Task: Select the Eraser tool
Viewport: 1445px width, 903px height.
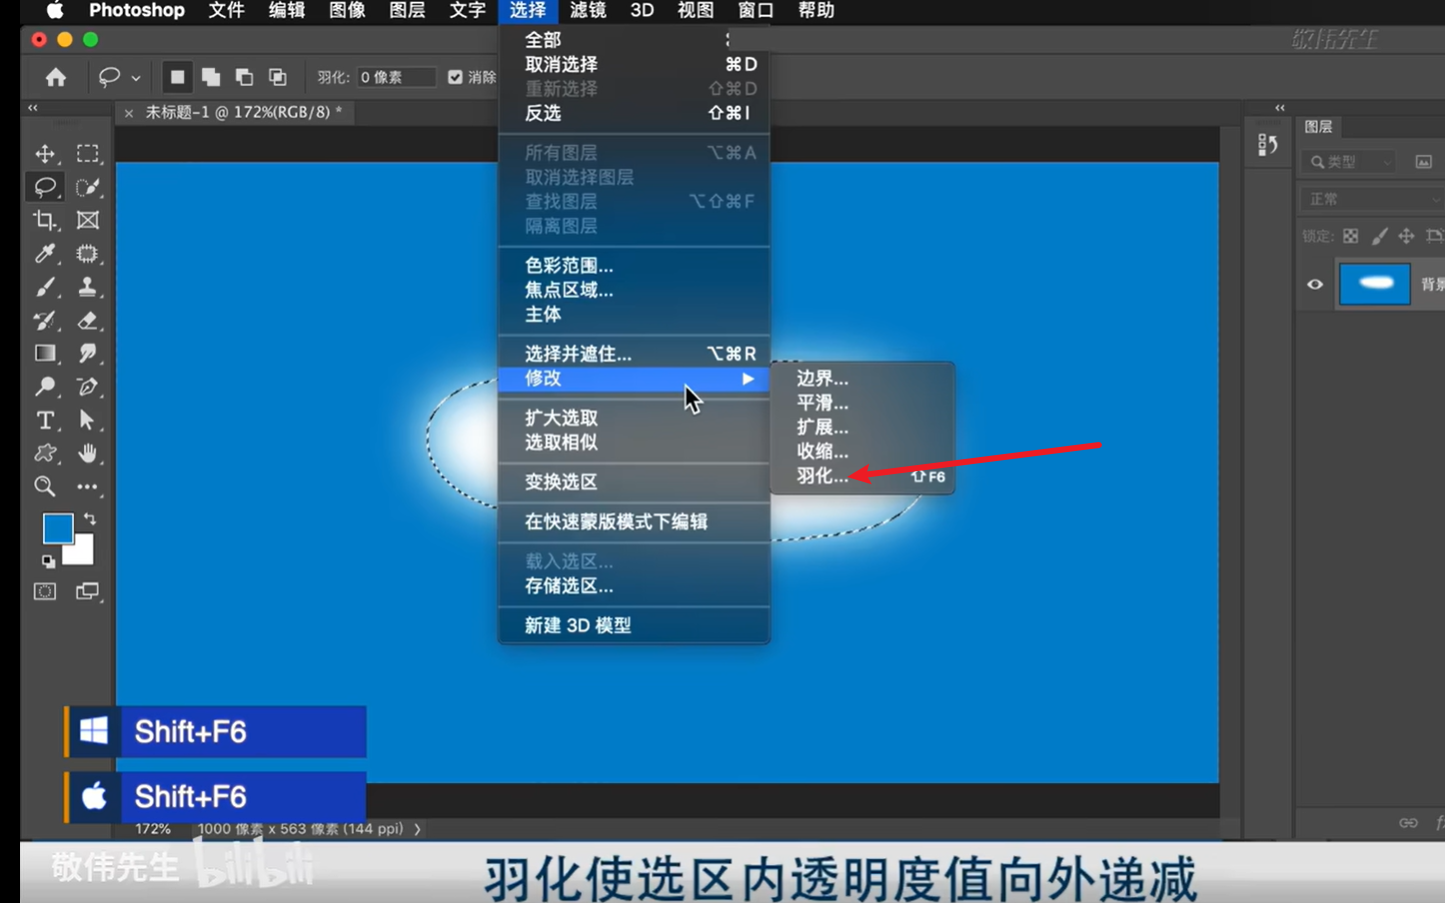Action: pyautogui.click(x=88, y=320)
